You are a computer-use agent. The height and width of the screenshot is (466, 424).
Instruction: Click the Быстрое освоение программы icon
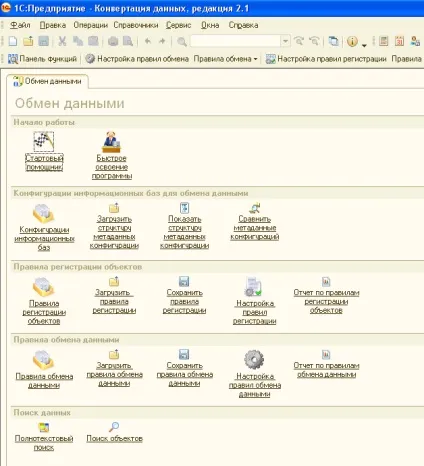pyautogui.click(x=111, y=142)
